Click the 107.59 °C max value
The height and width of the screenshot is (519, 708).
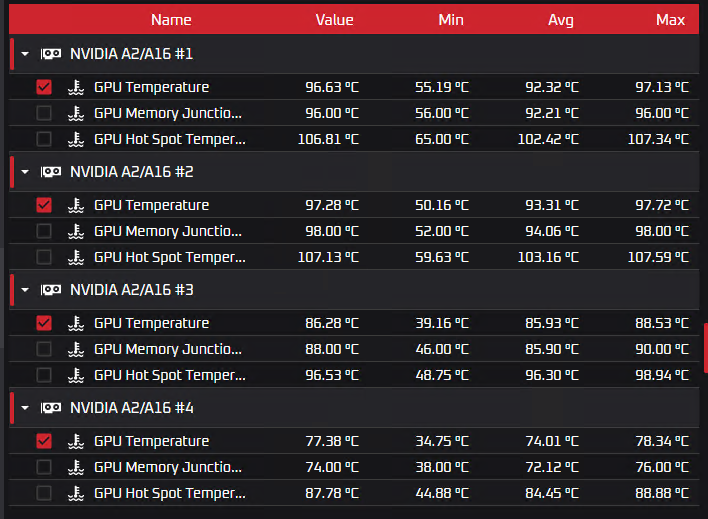658,257
